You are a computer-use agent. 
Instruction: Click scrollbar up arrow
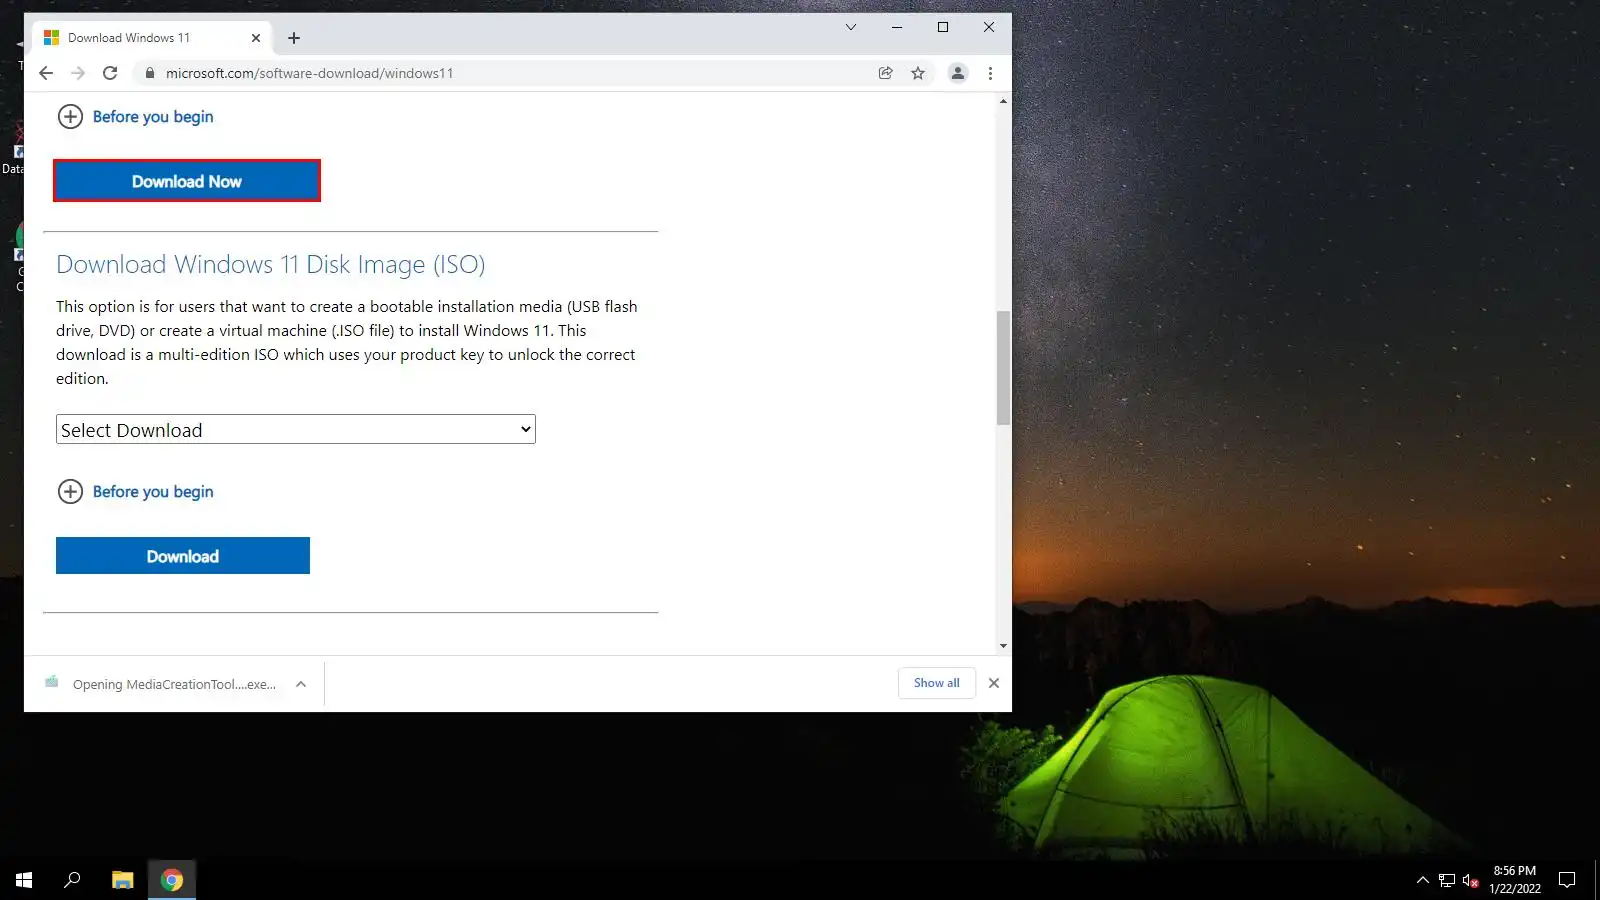tap(1003, 101)
